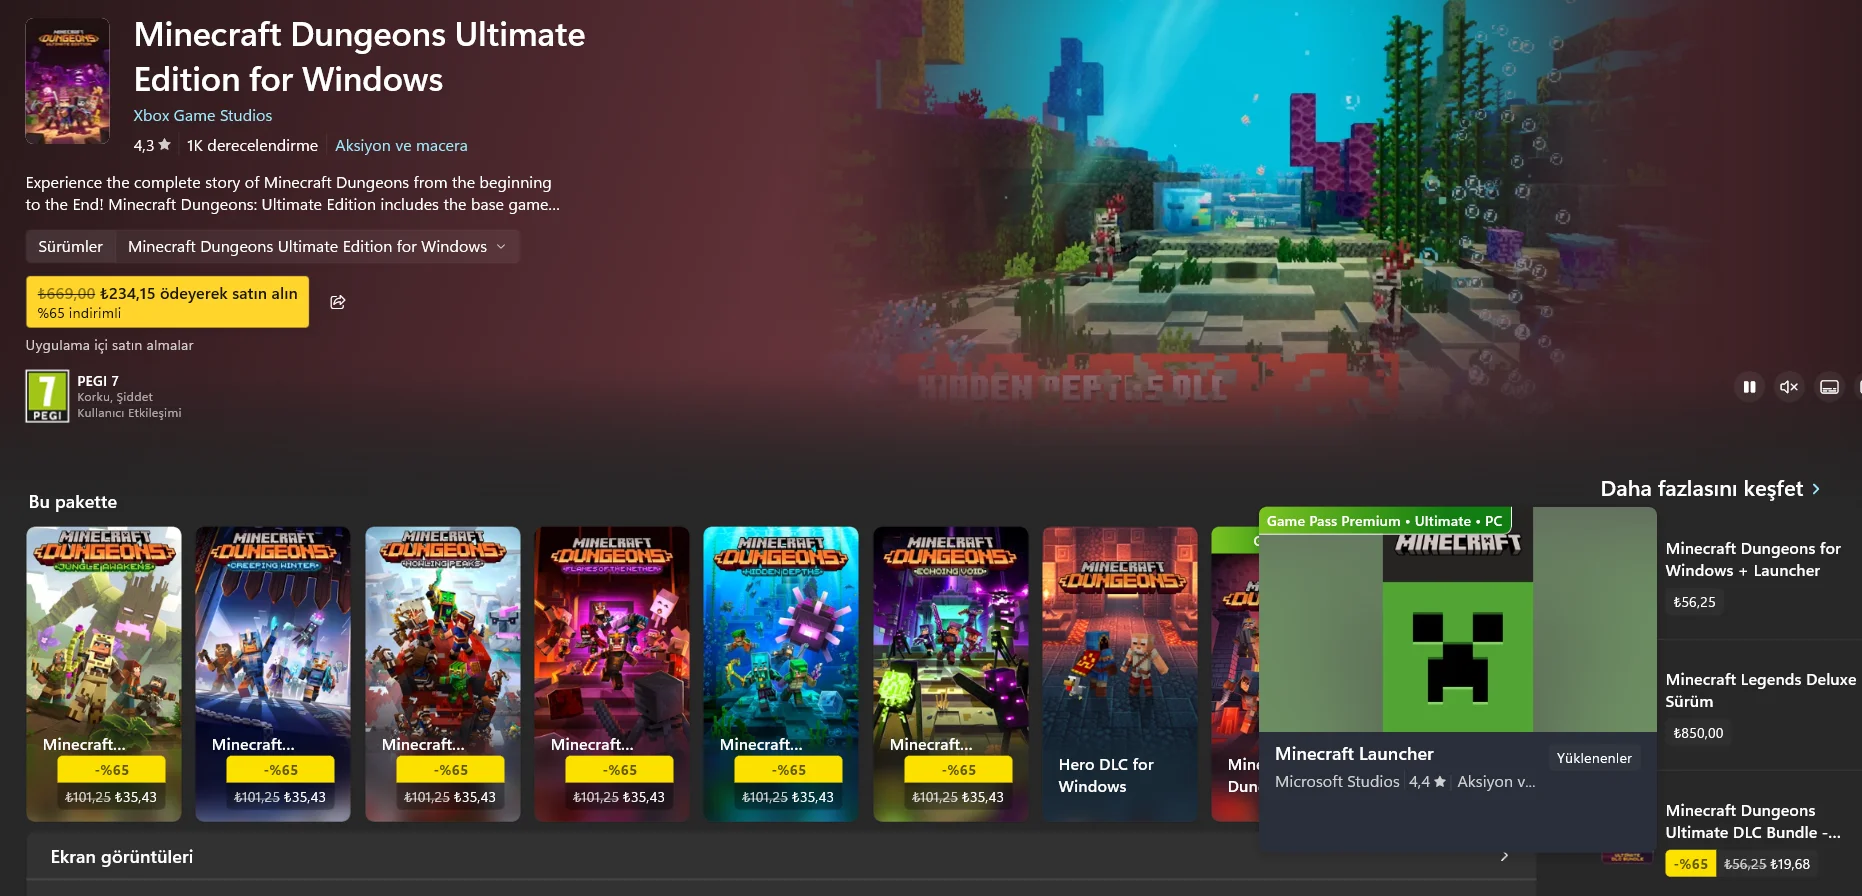1862x896 pixels.
Task: Open the Hidden Depths DLC tile
Action: point(781,674)
